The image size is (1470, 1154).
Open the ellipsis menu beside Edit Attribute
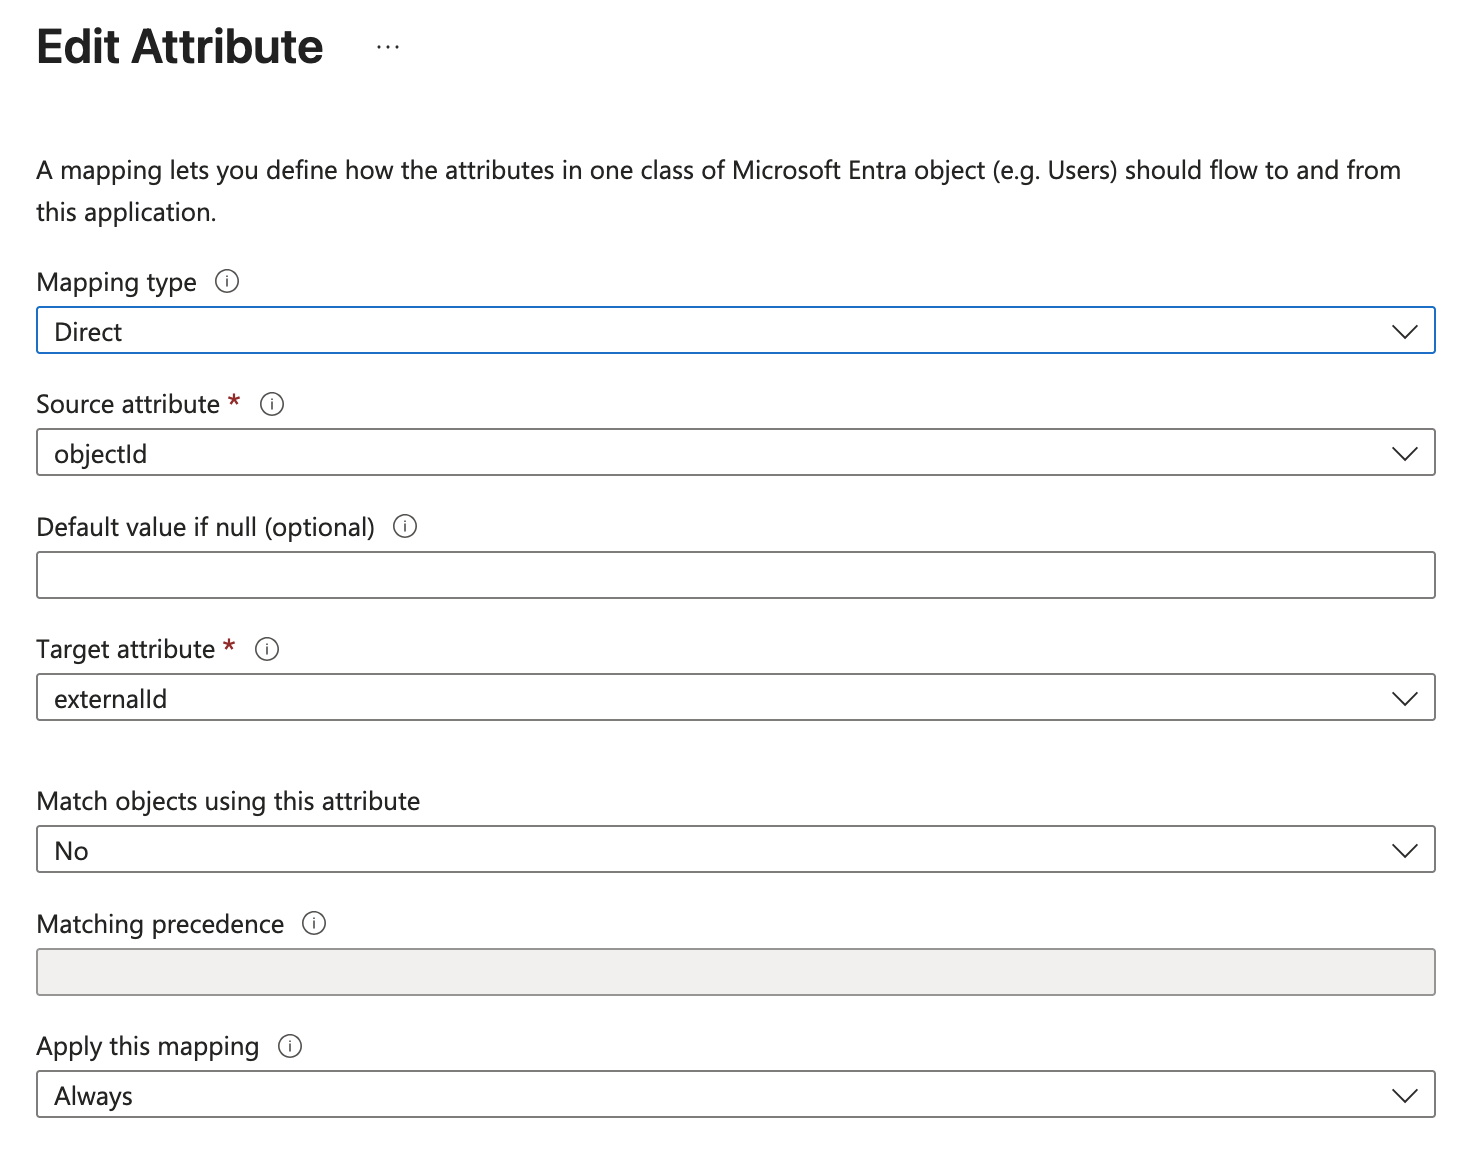[x=388, y=47]
